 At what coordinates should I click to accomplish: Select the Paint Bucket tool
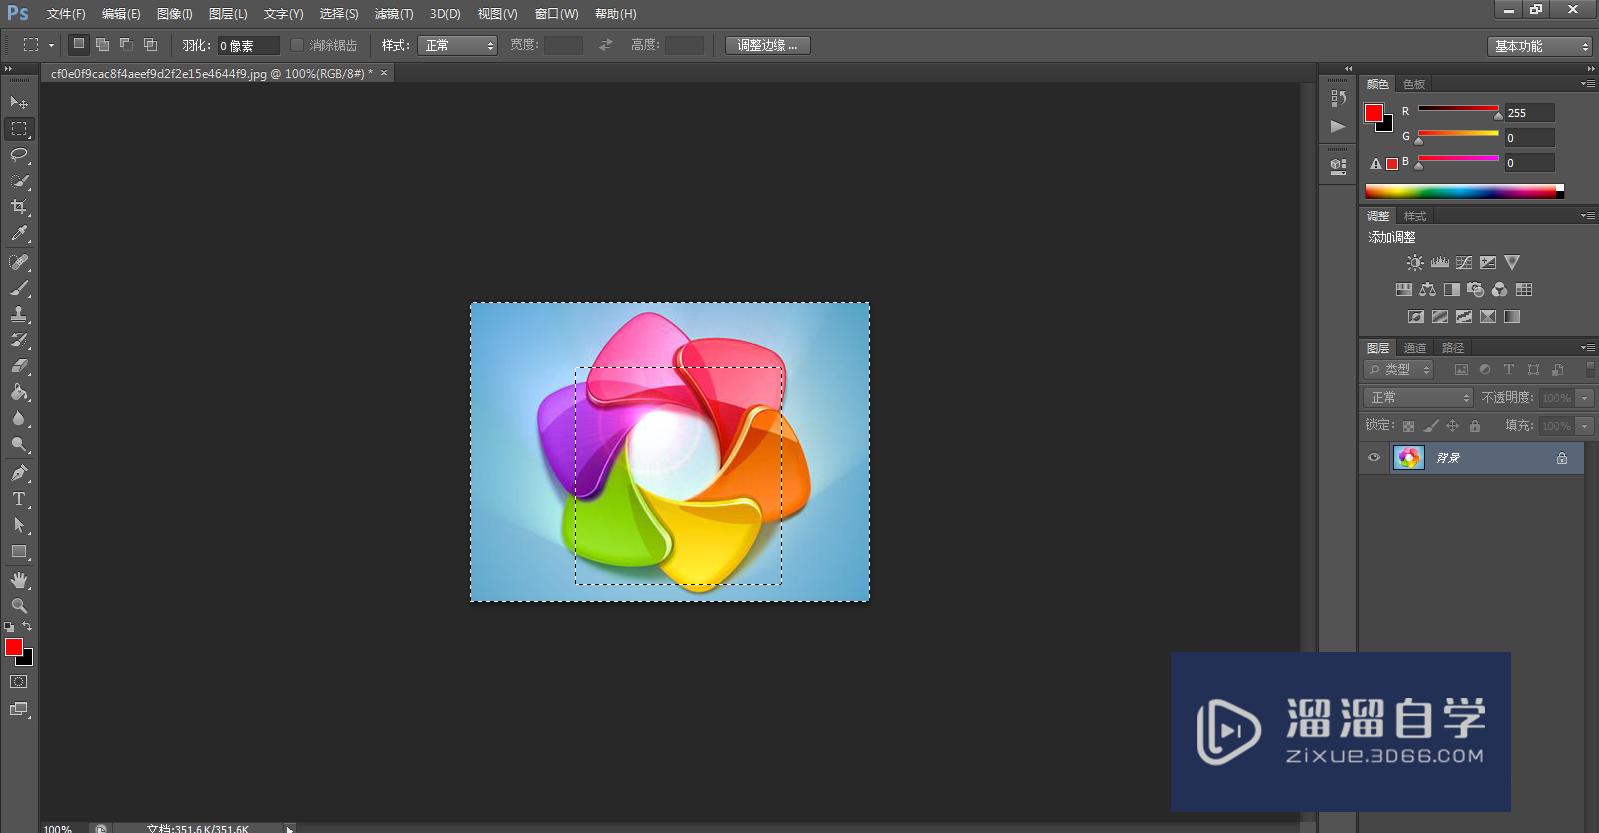19,392
